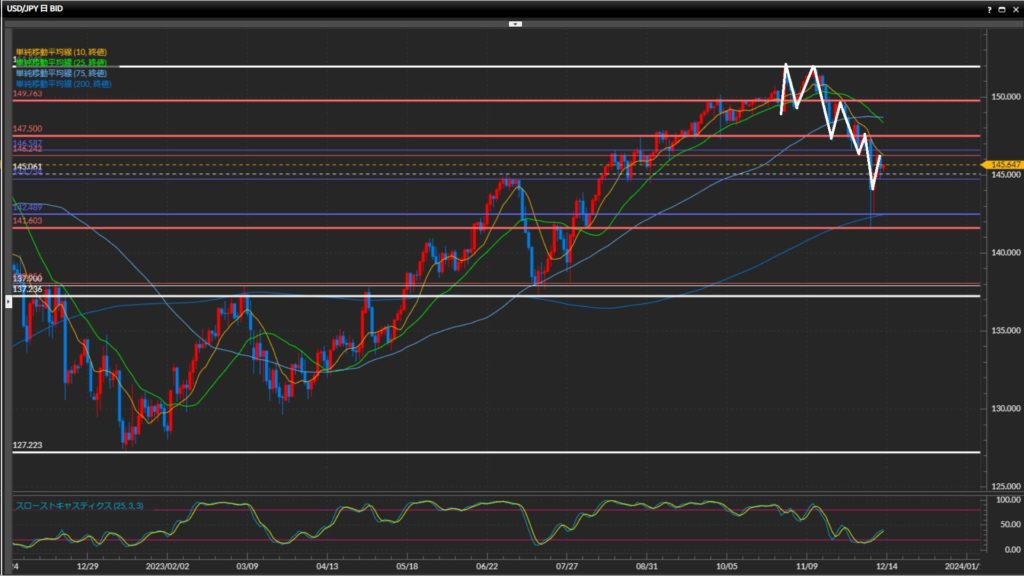Click the 150.000 level on price axis
This screenshot has height=576, width=1024.
[x=1003, y=98]
